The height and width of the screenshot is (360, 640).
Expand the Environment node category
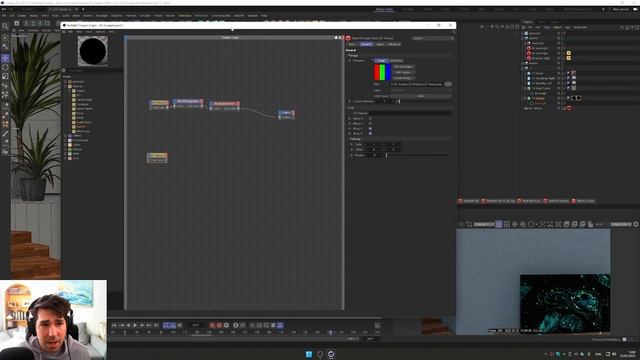[66, 140]
